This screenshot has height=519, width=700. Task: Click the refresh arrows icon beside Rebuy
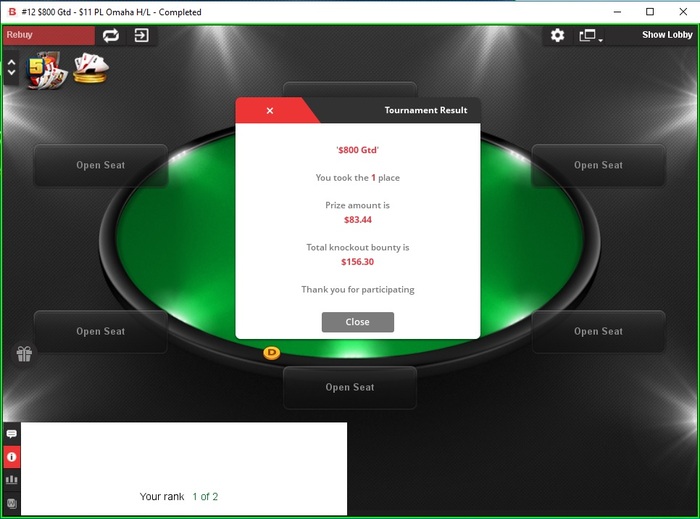[111, 35]
